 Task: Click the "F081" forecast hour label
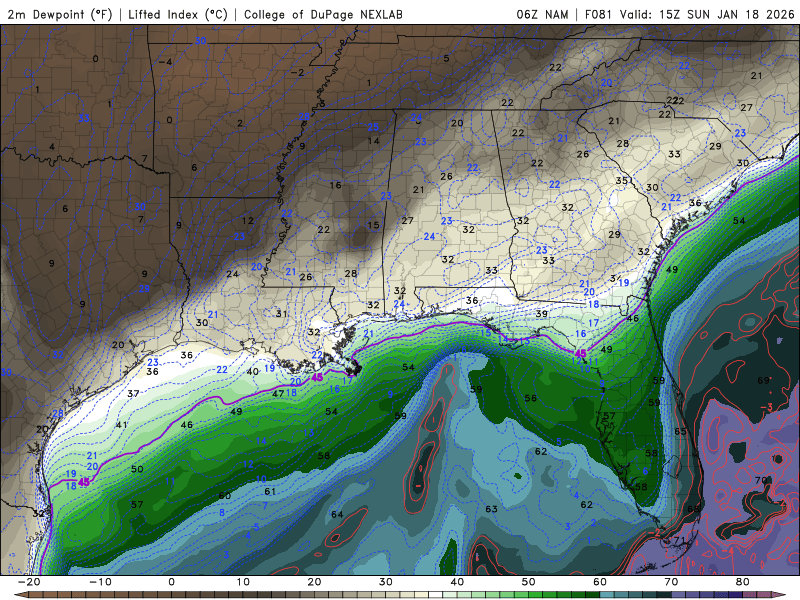point(598,14)
